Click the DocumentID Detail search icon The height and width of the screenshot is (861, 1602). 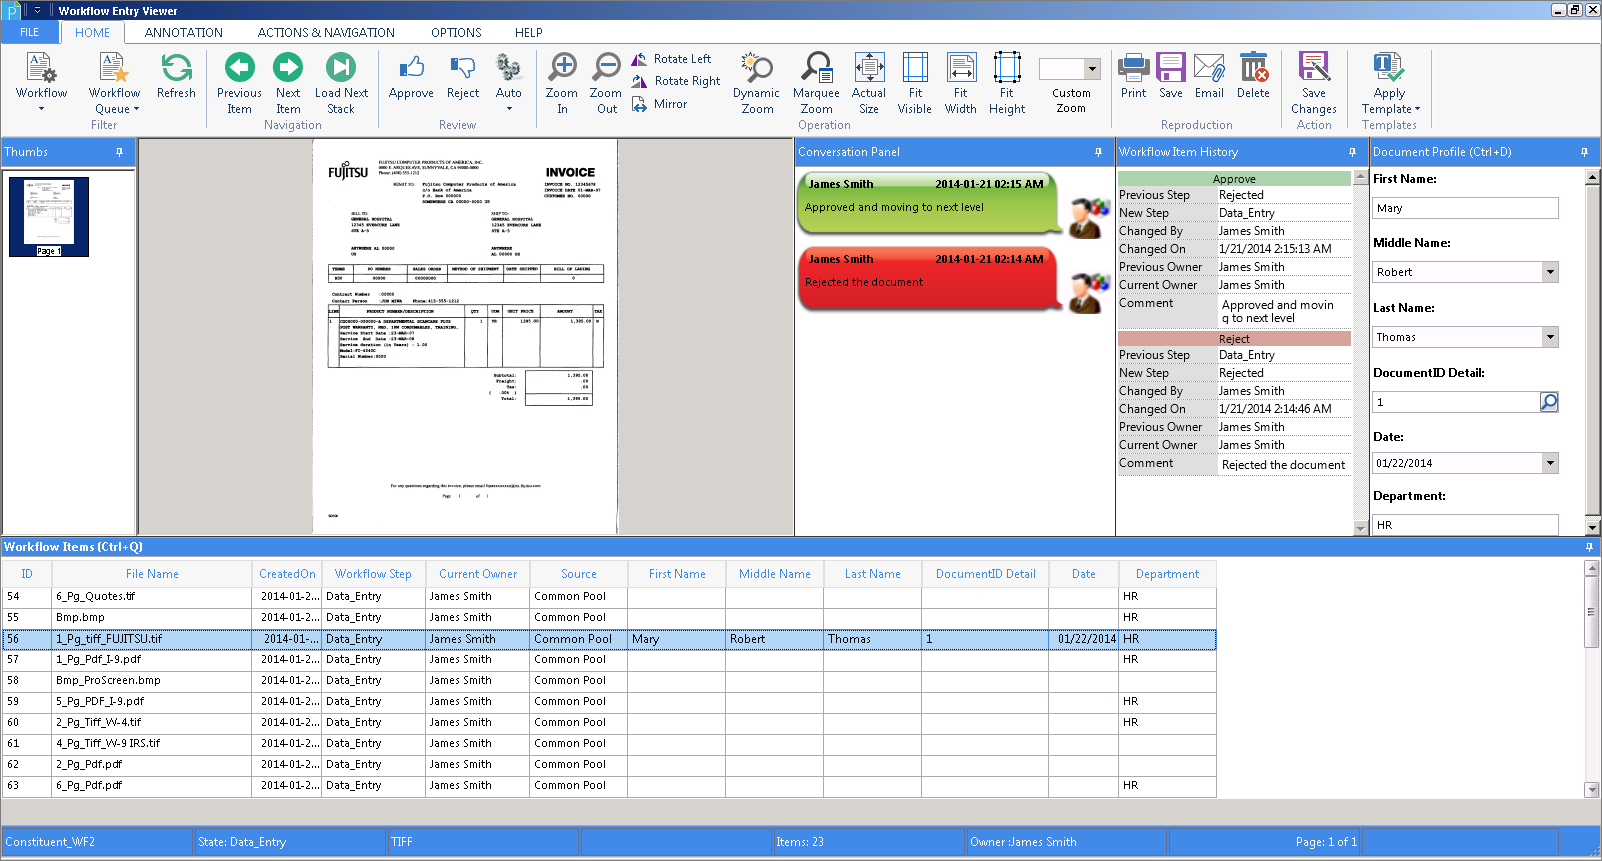pyautogui.click(x=1549, y=402)
